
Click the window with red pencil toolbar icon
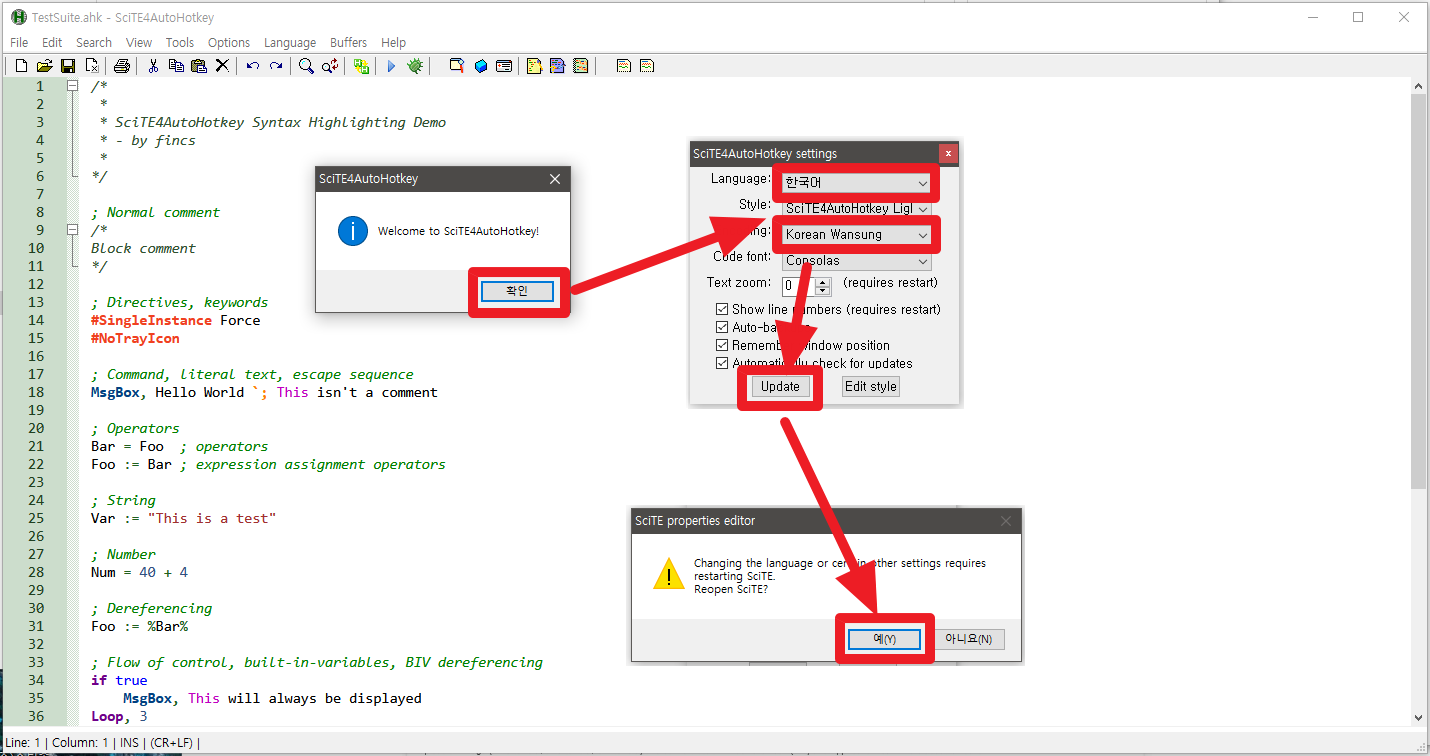pyautogui.click(x=457, y=66)
